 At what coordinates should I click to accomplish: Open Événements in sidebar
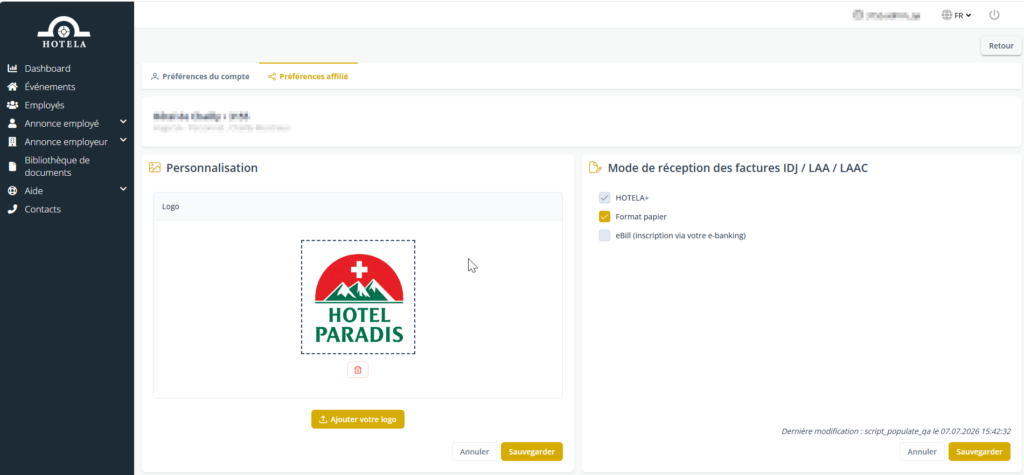[x=50, y=87]
